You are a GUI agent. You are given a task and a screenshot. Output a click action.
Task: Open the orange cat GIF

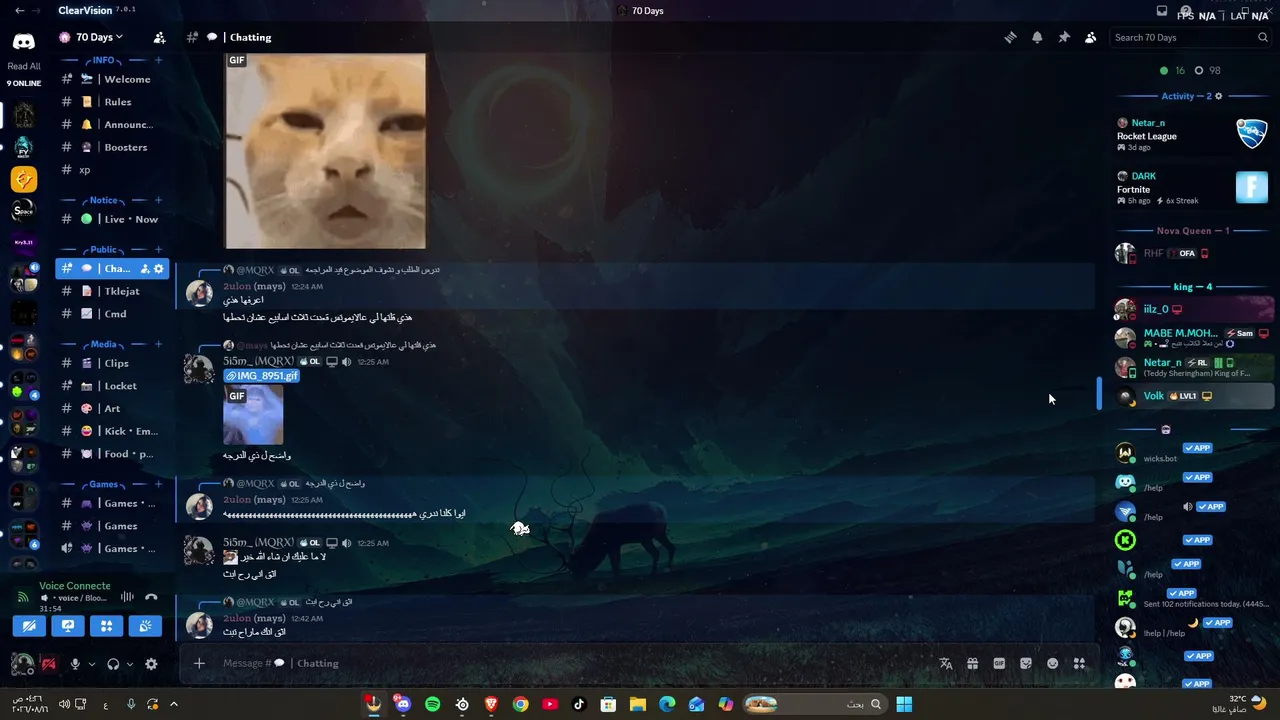click(325, 151)
